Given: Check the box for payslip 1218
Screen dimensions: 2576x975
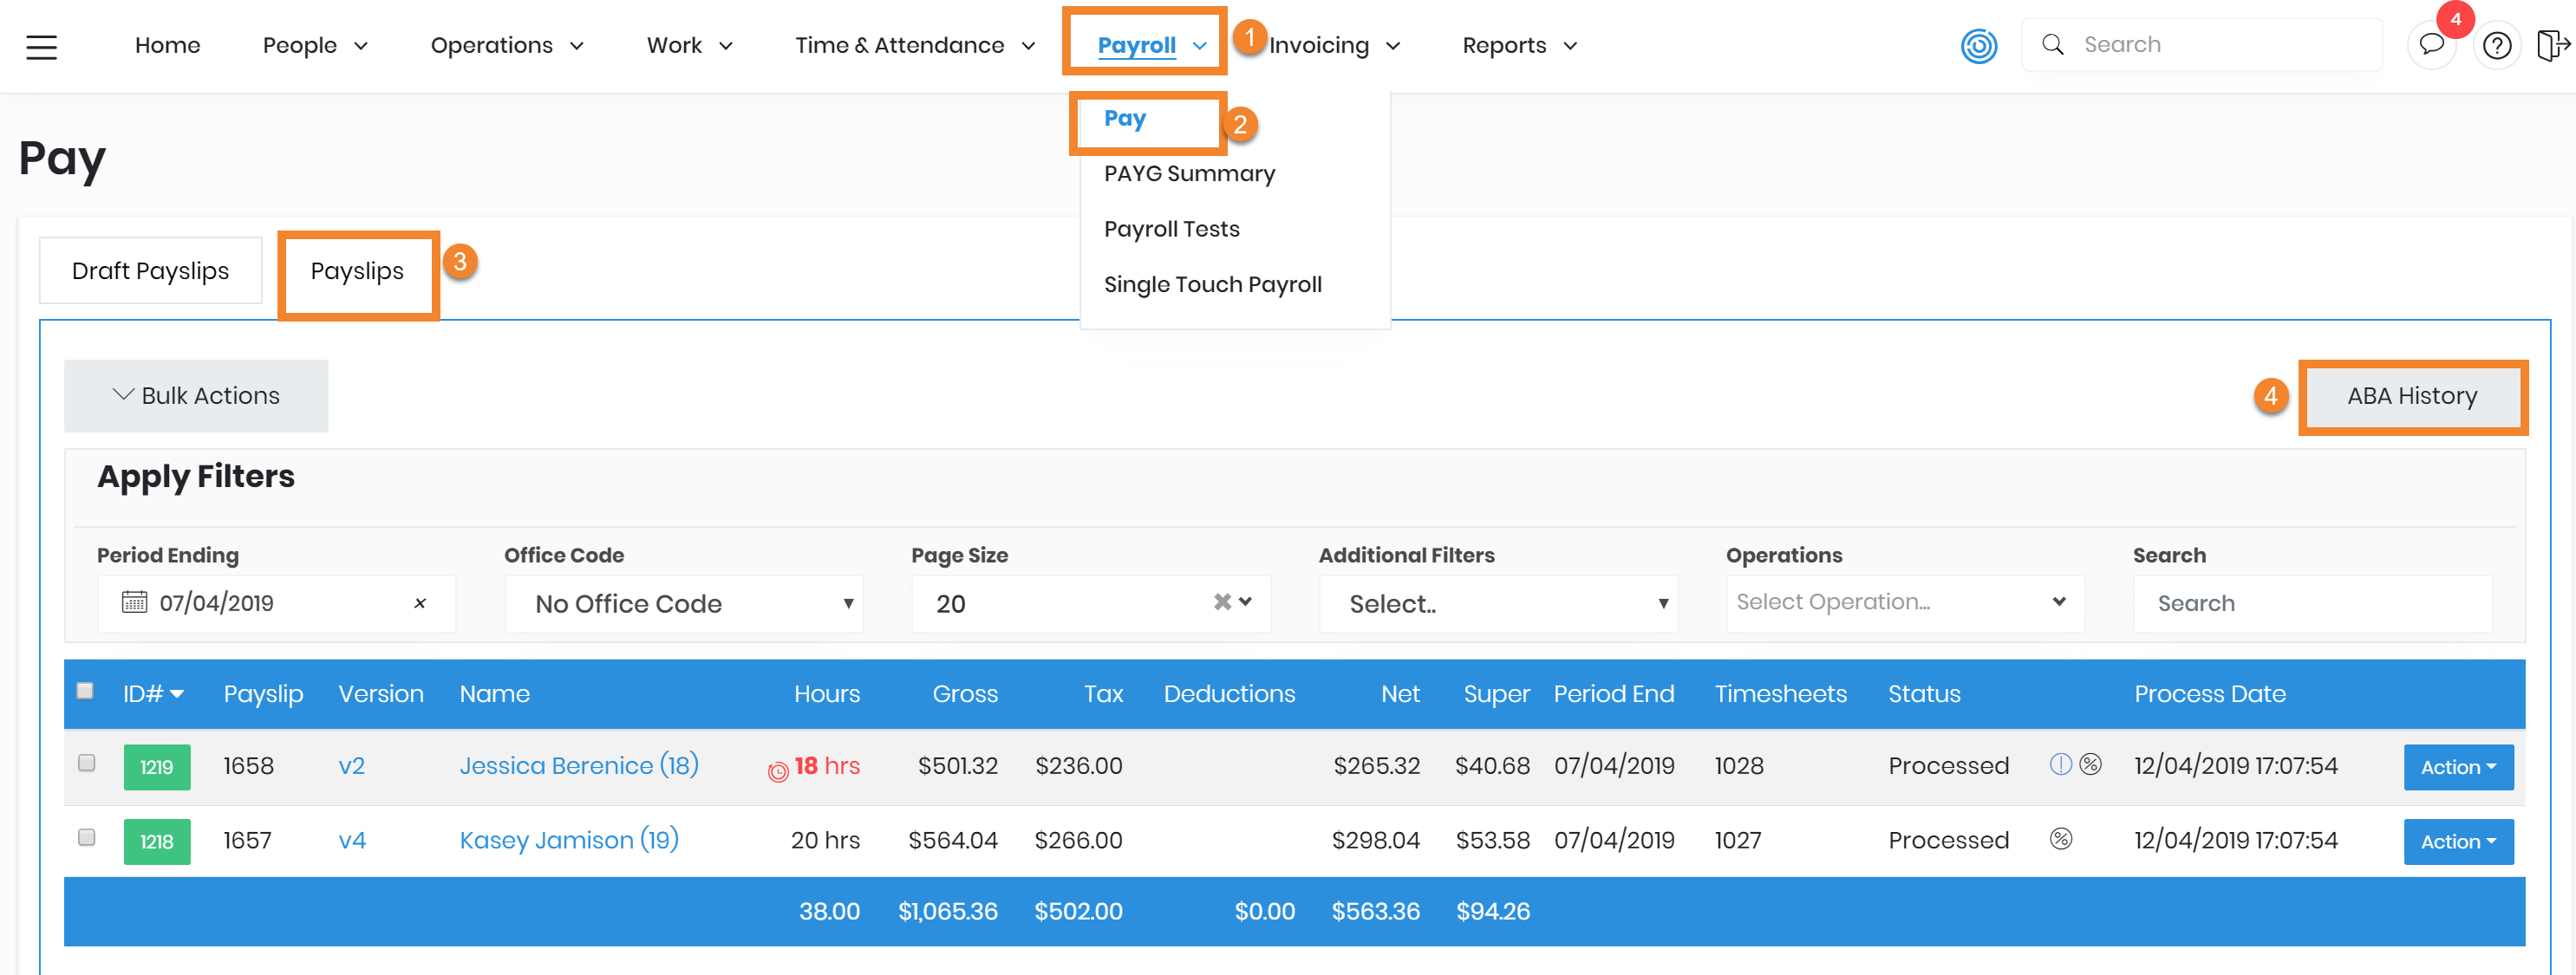Looking at the screenshot, I should click(87, 838).
